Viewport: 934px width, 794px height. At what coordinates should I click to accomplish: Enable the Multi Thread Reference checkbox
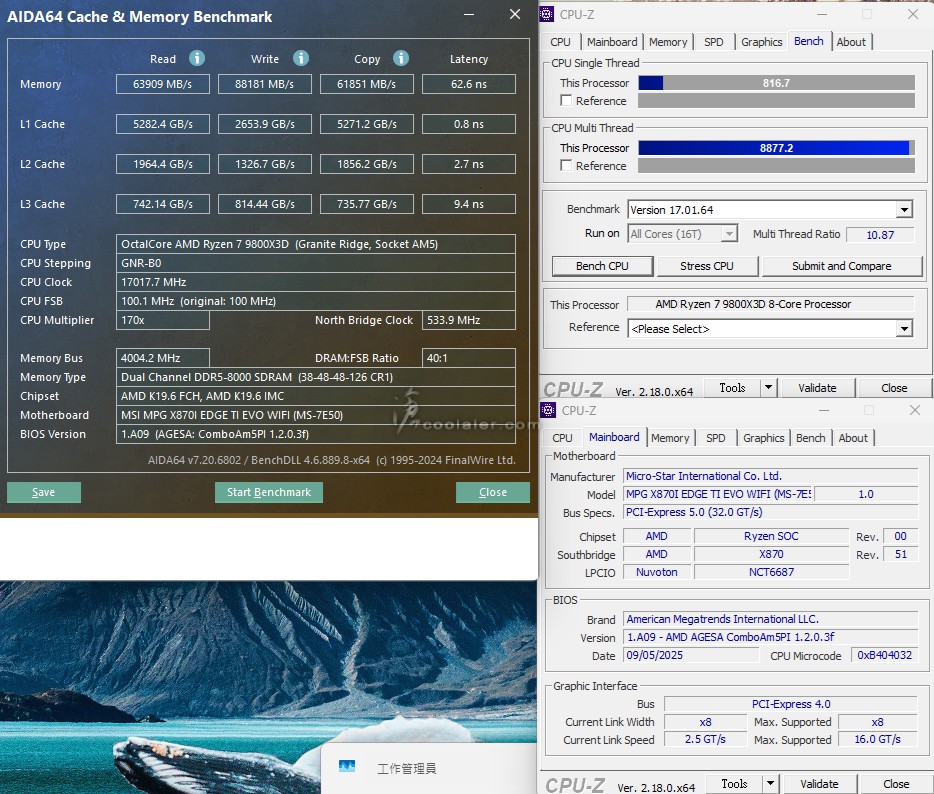point(567,166)
